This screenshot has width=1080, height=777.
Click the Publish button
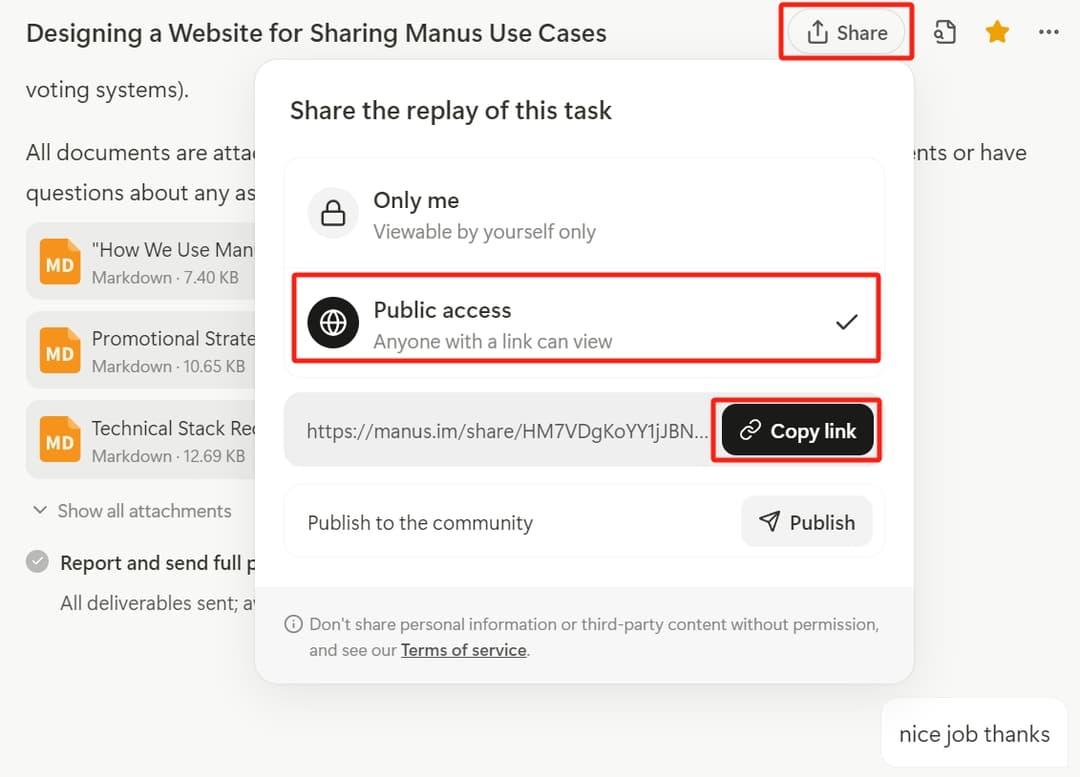(807, 521)
